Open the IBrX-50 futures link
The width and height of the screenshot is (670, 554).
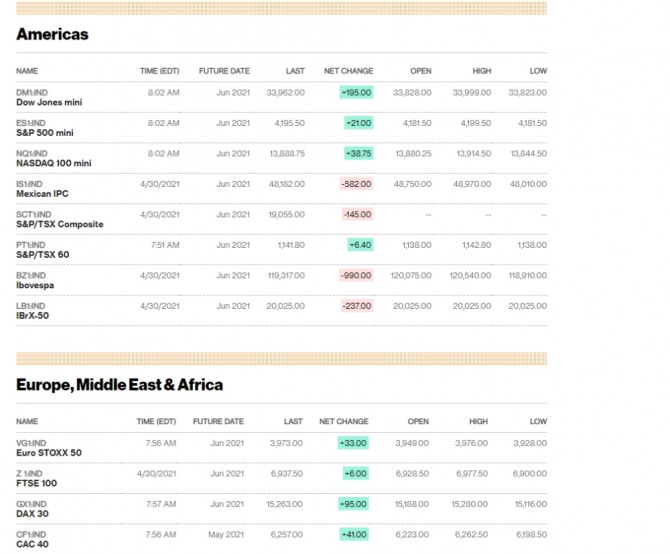coord(32,316)
